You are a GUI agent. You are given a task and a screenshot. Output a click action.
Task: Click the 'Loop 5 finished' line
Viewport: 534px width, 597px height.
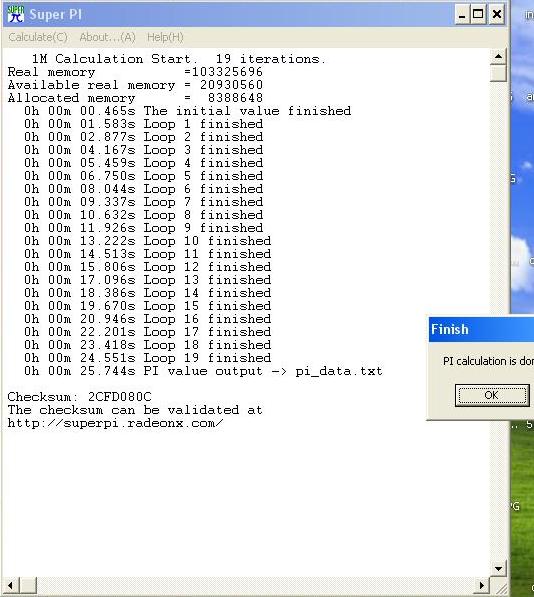tap(143, 176)
